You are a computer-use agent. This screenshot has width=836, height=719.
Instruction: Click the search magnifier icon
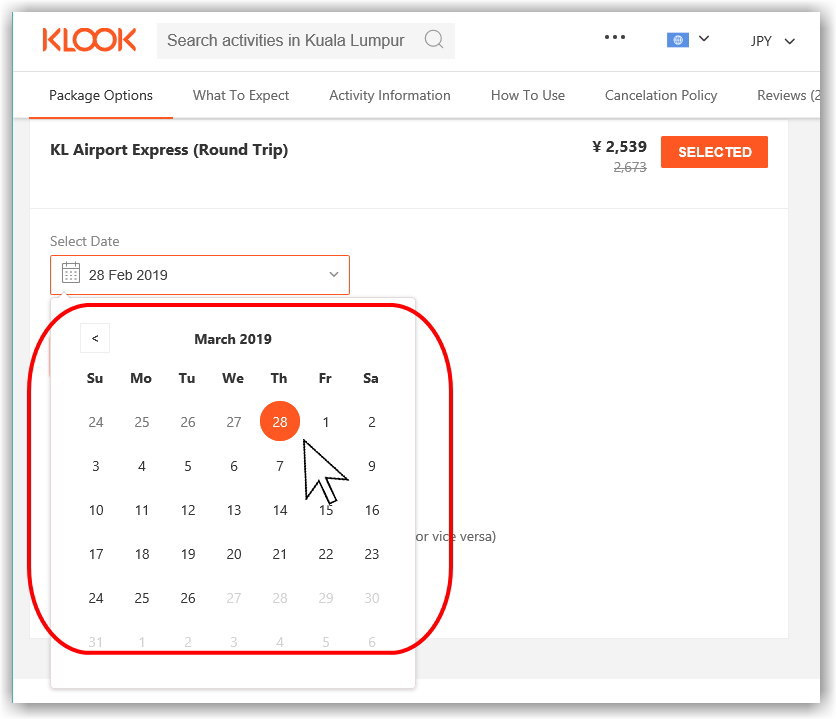pos(434,39)
